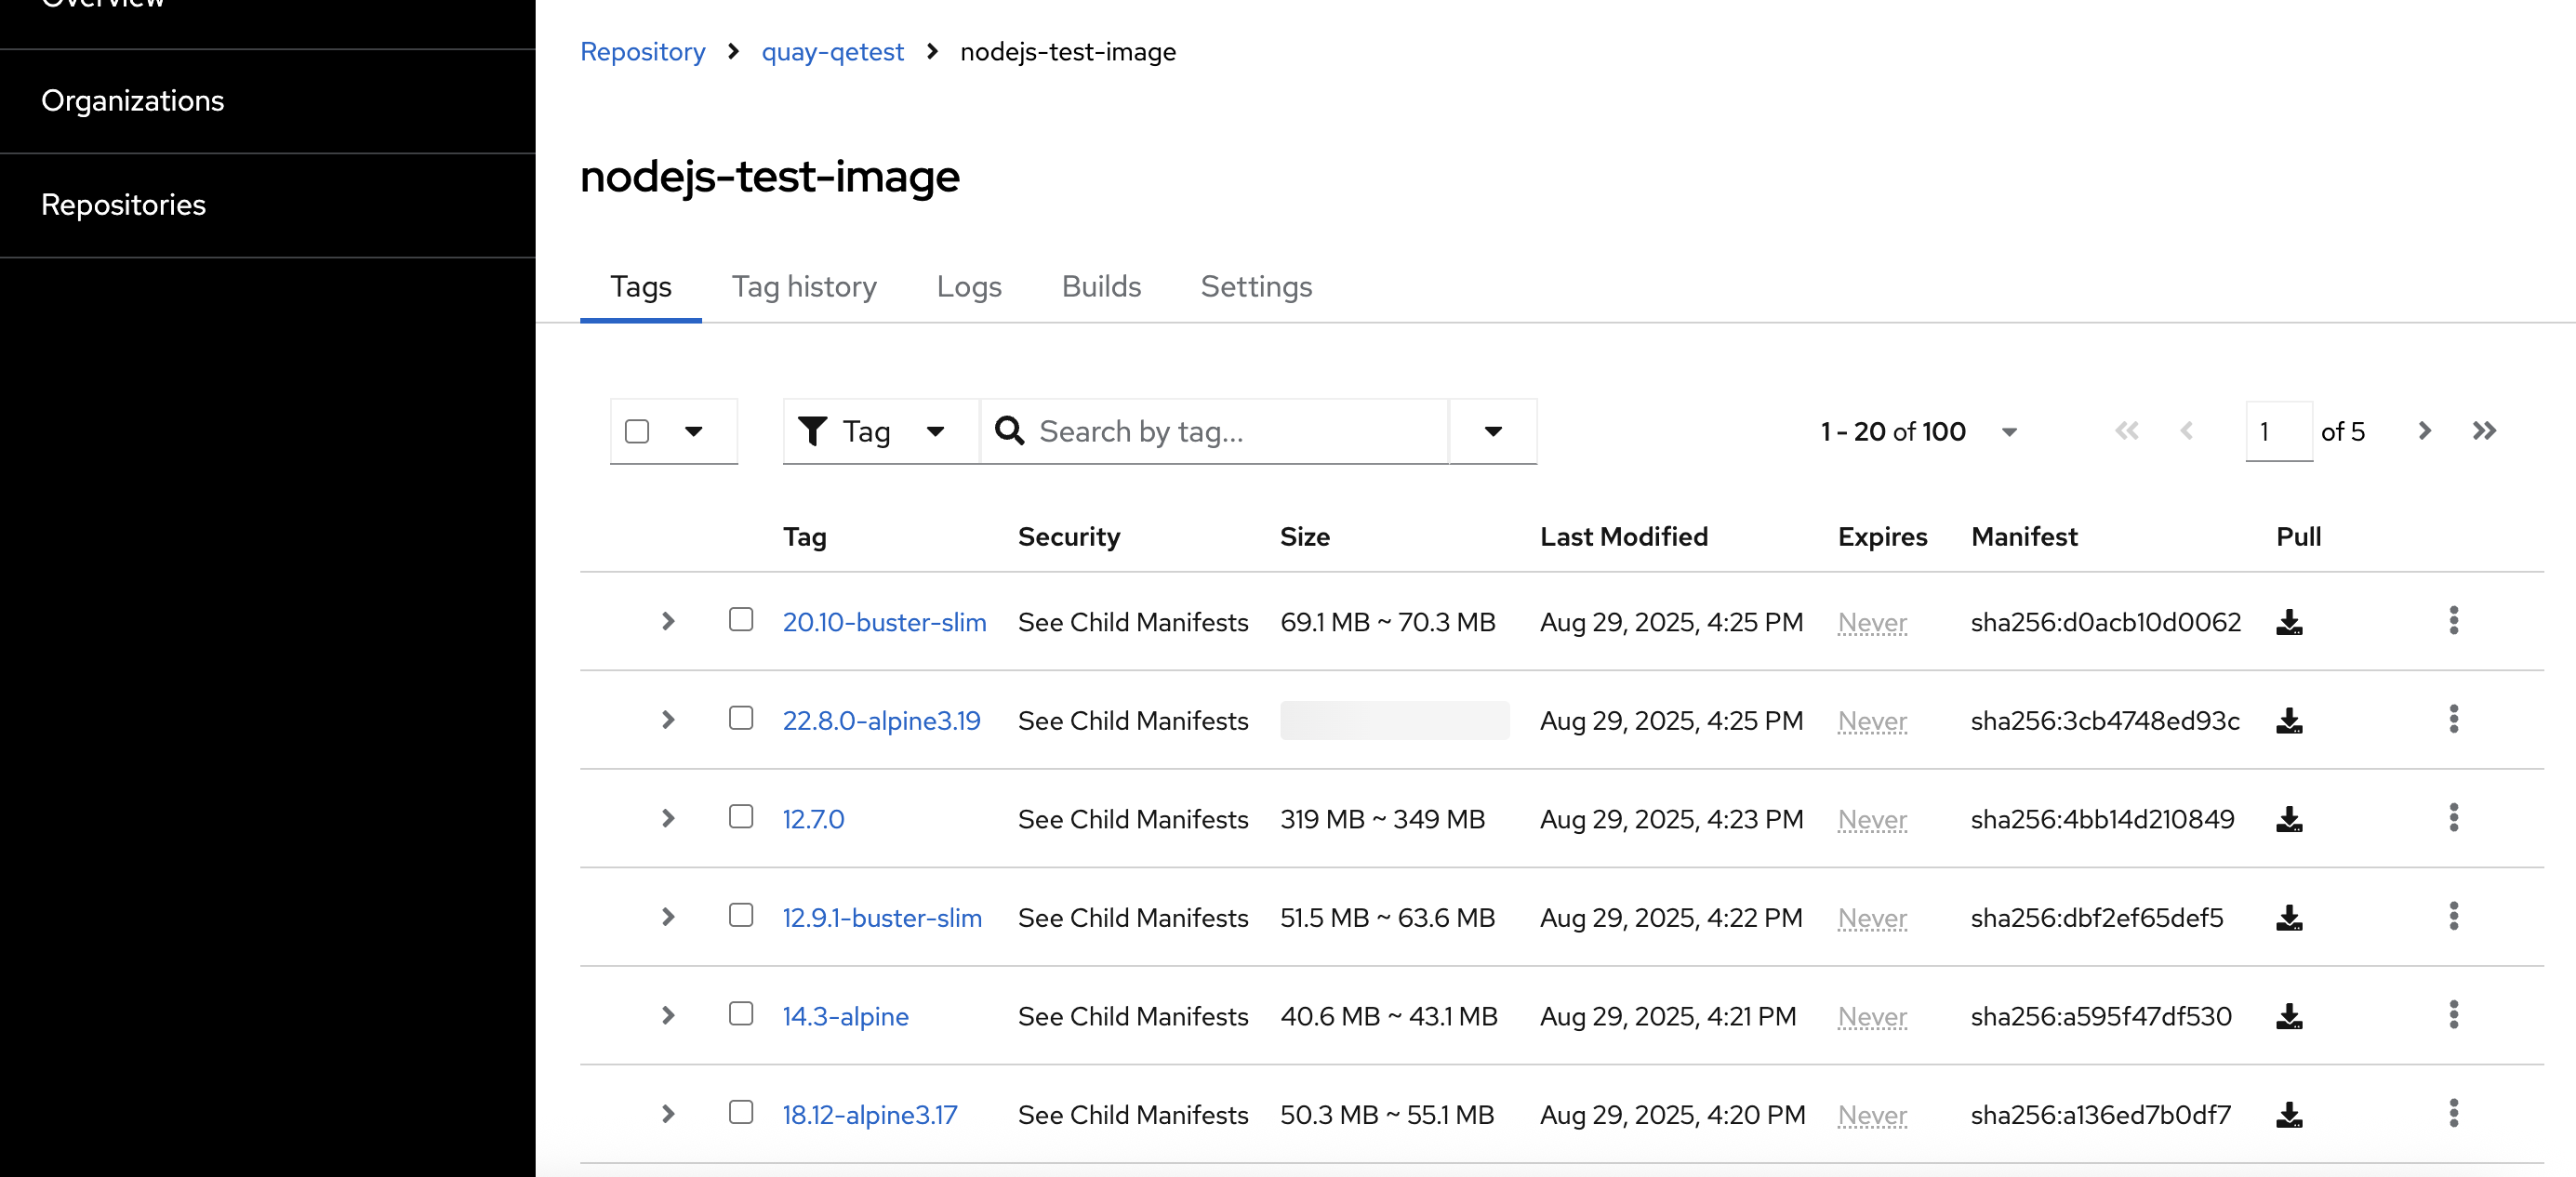Open kebab menu for 22.8.0-alpine3.19 row

click(2453, 719)
